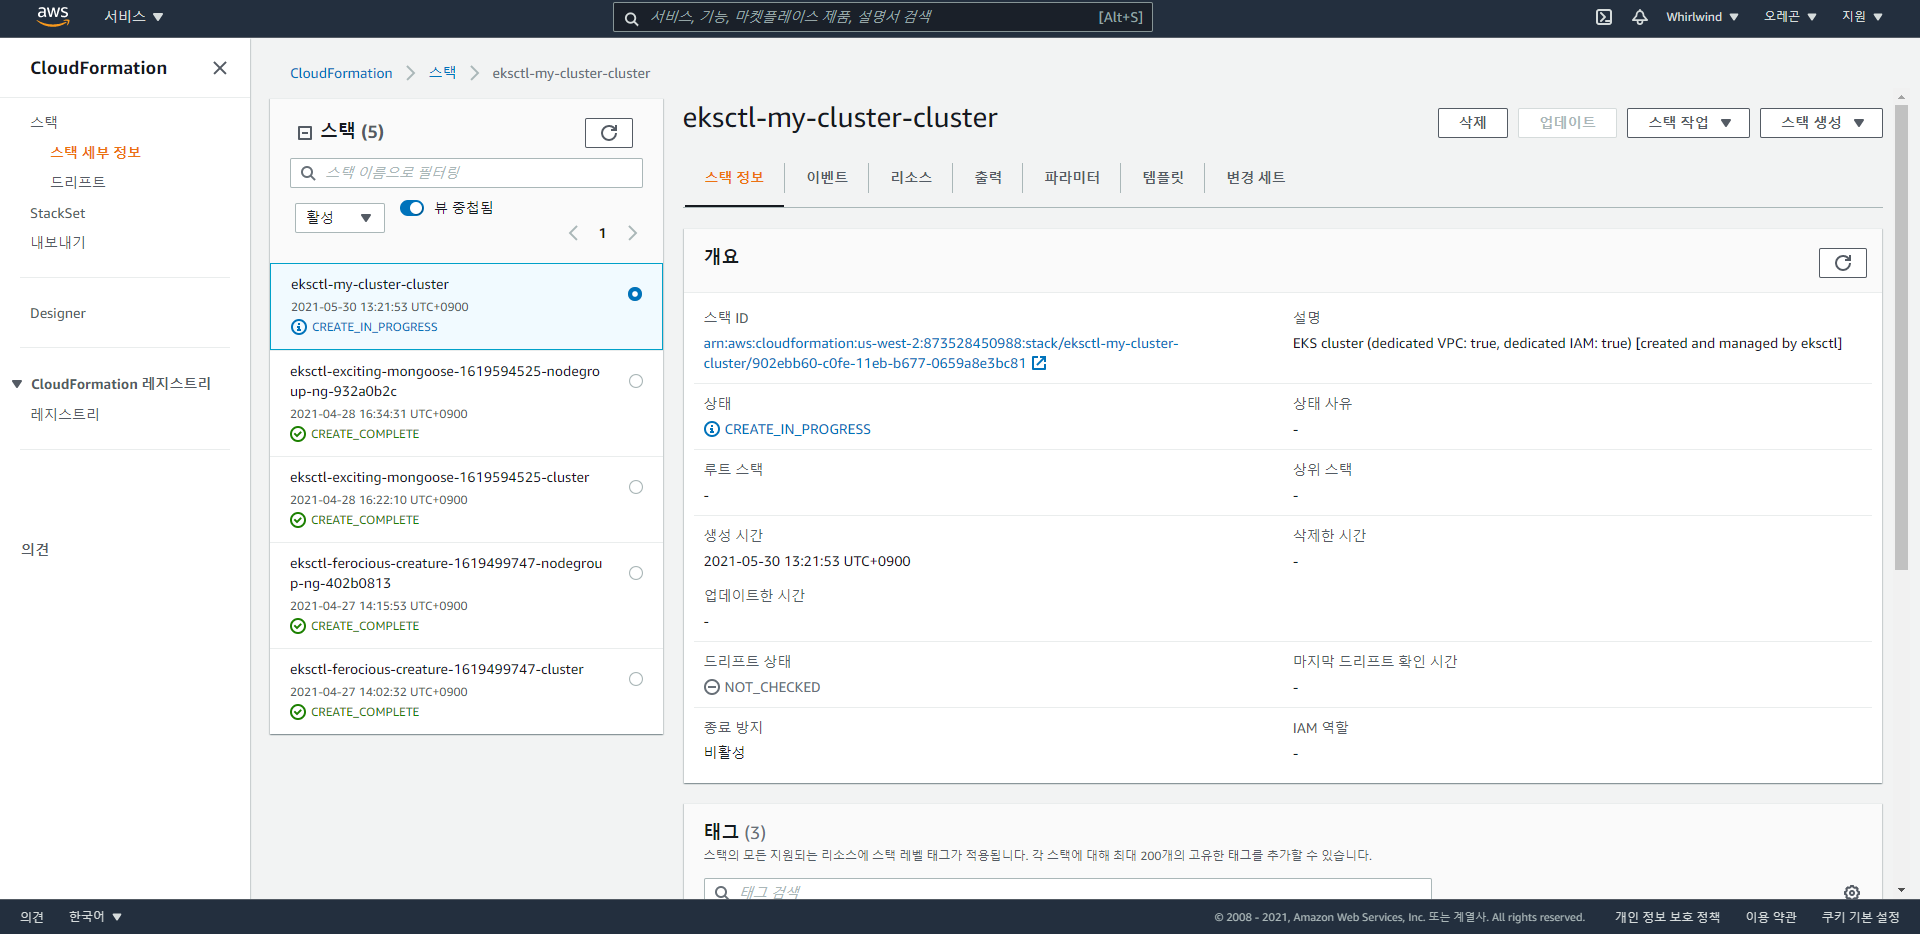Open the CloudShell terminal icon
The image size is (1920, 934).
(1604, 17)
